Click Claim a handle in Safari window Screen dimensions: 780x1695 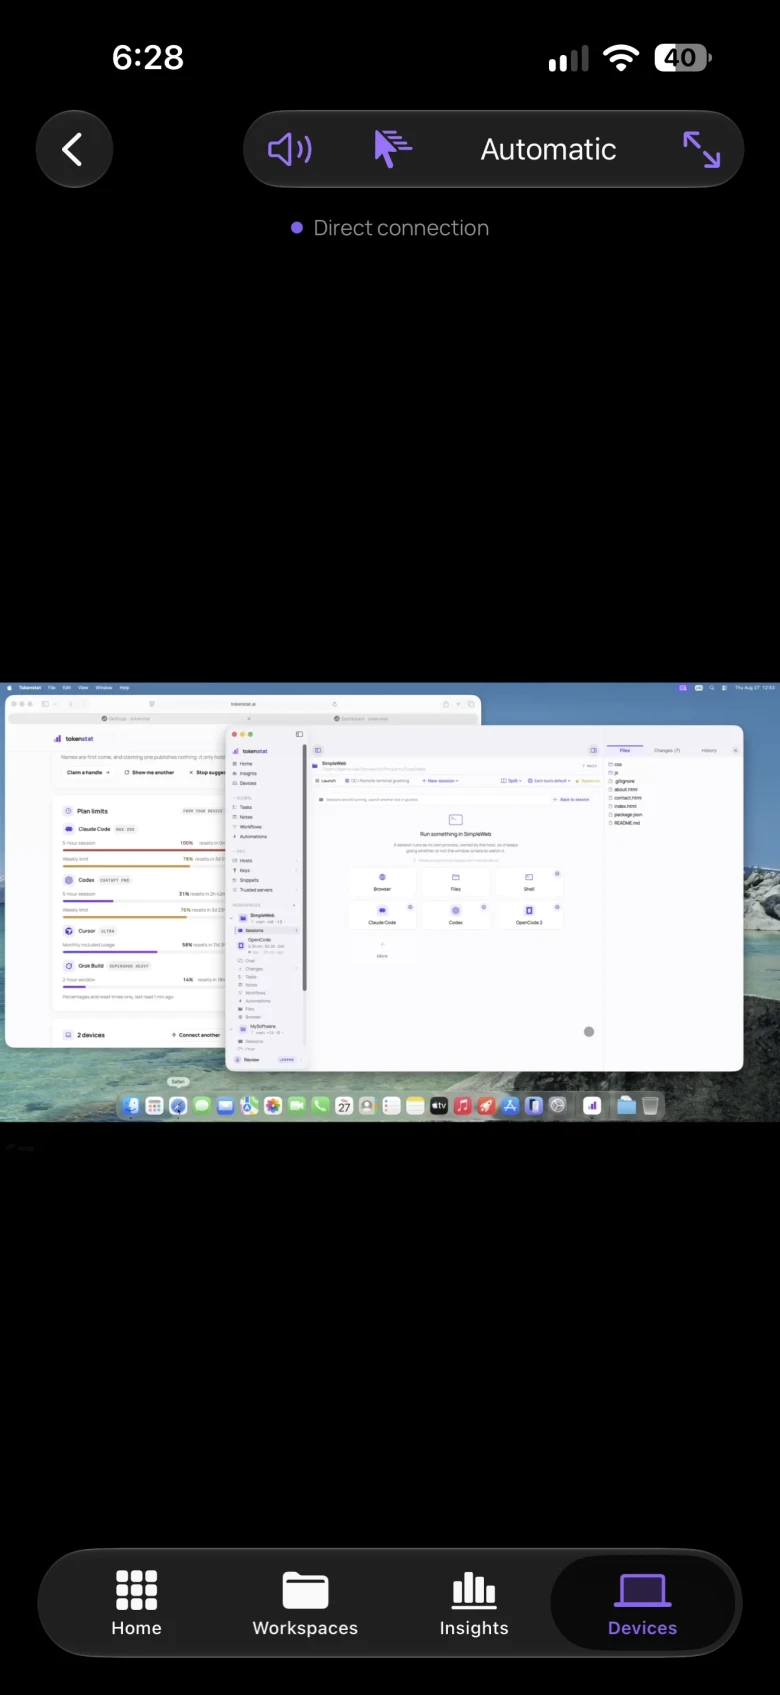[88, 773]
